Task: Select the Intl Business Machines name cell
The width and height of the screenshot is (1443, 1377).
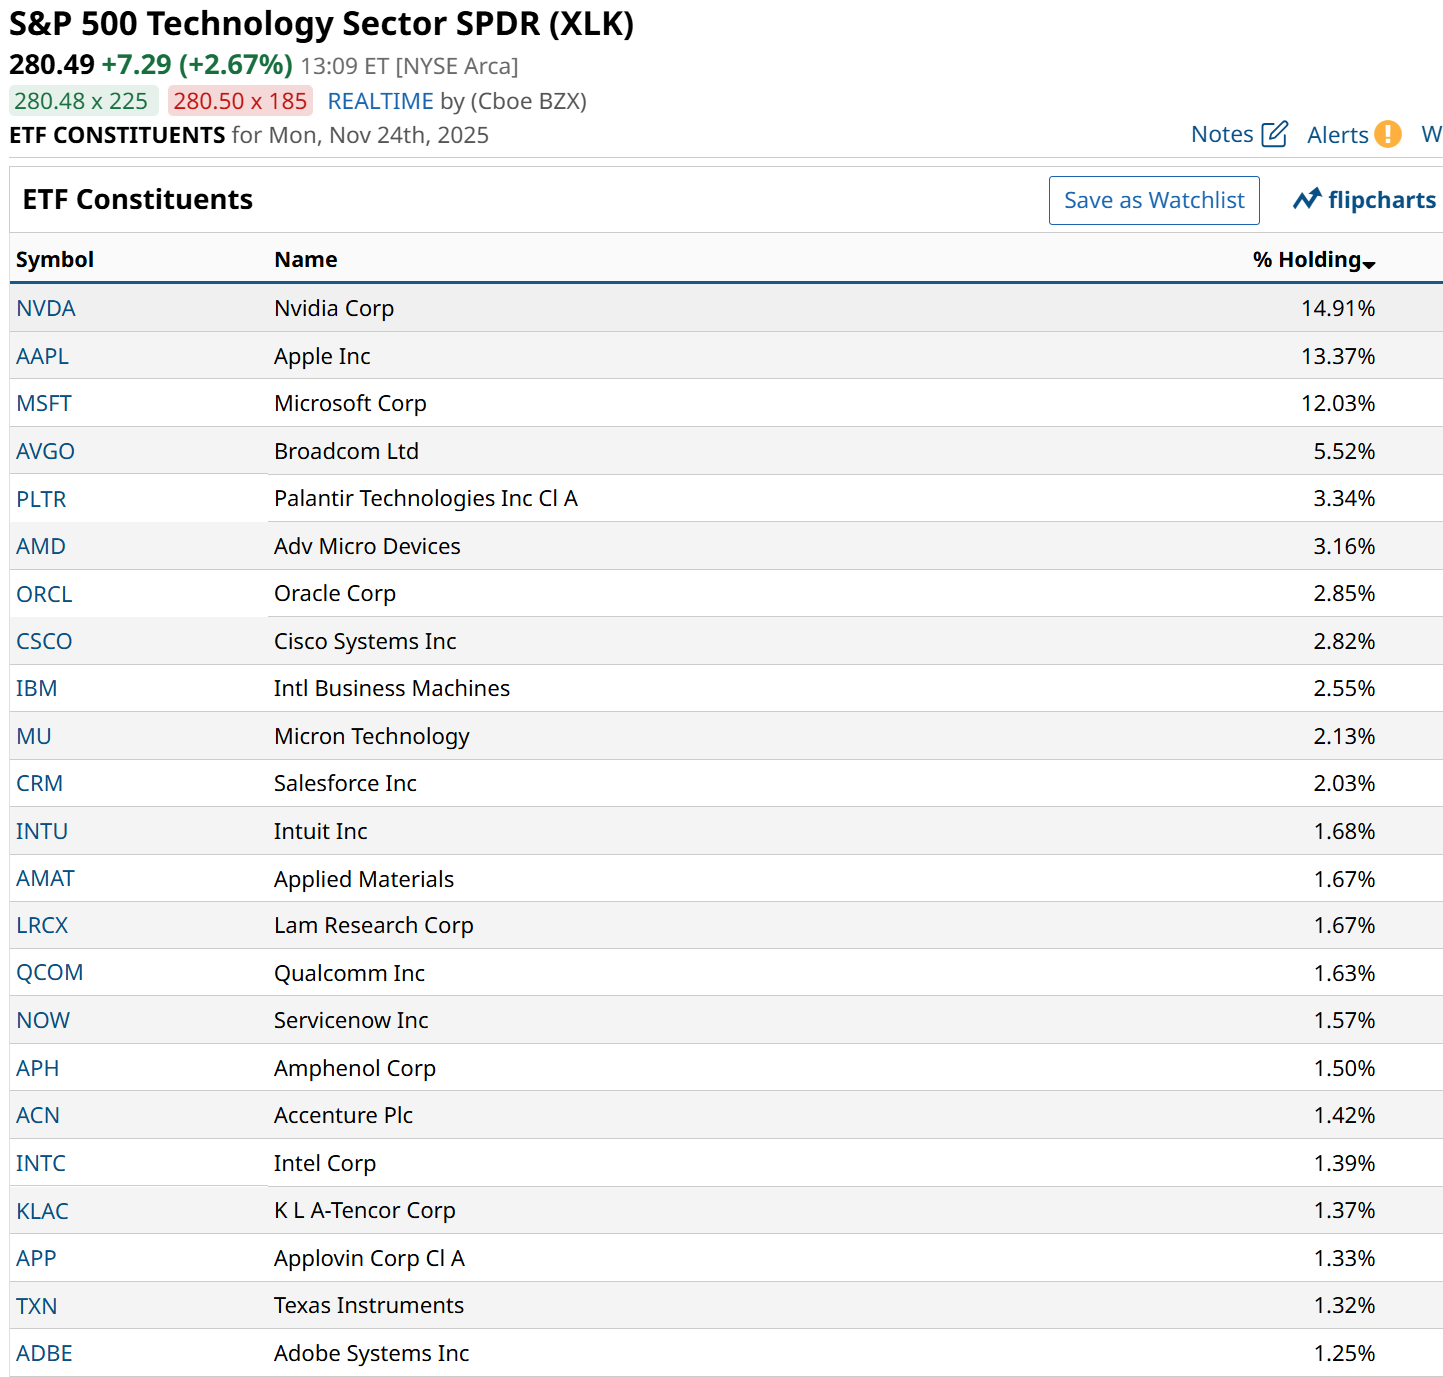Action: tap(392, 688)
